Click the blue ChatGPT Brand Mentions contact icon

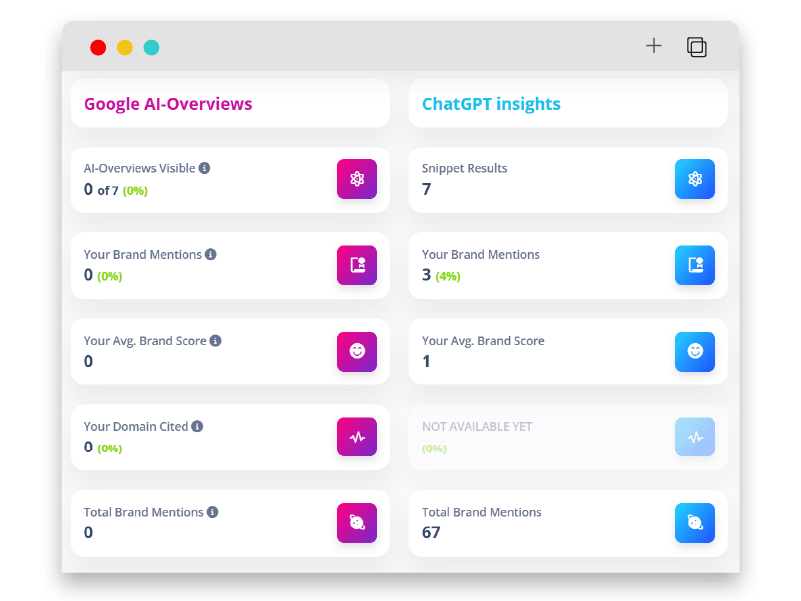click(695, 265)
